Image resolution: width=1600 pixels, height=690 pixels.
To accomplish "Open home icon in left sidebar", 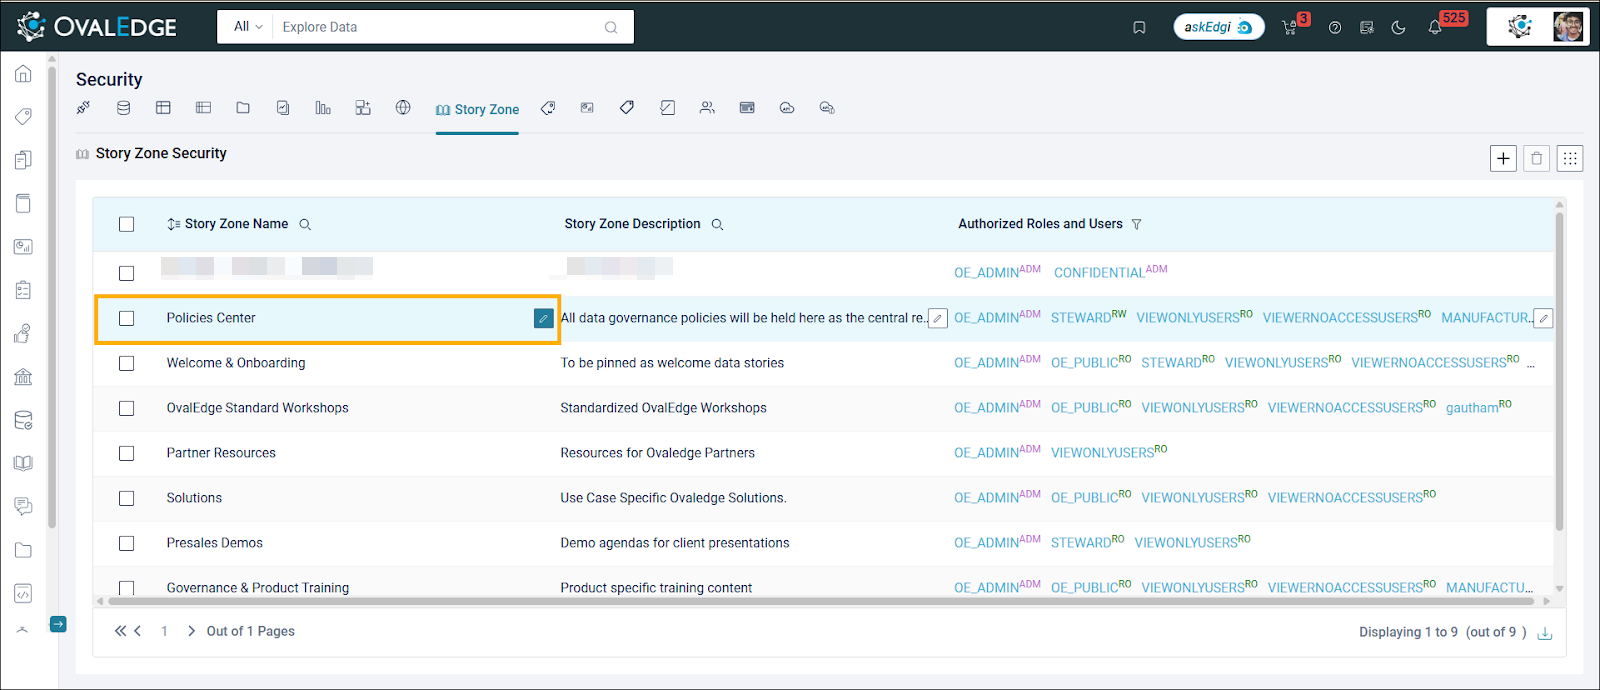I will [x=23, y=74].
